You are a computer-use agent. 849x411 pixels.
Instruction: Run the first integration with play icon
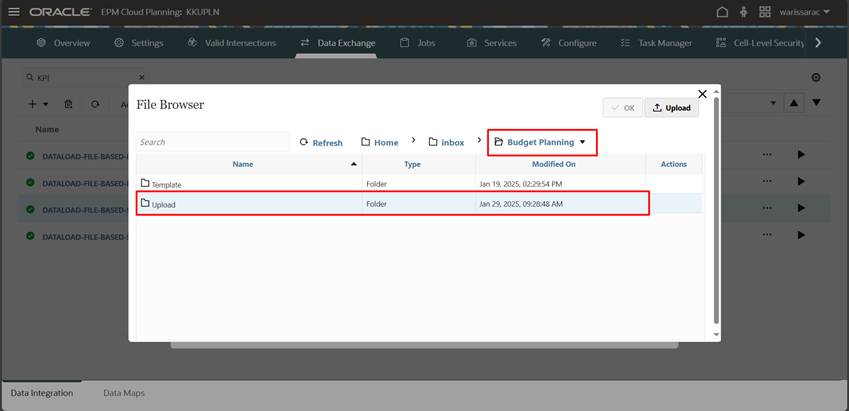point(801,155)
